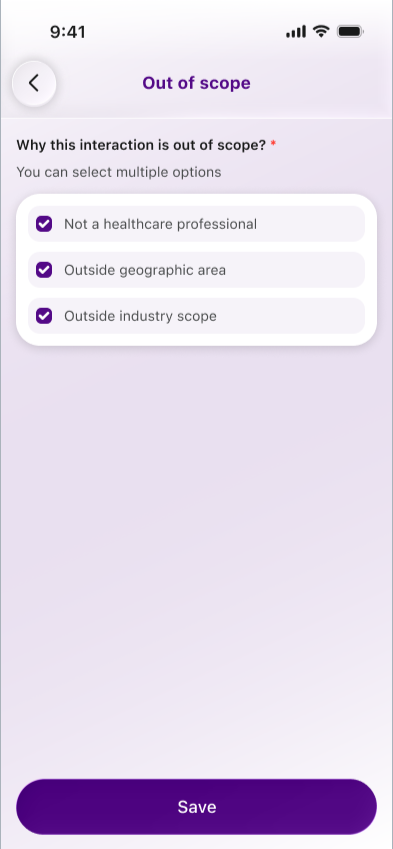Uncheck the Outside geographic area checkbox
Viewport: 393px width, 849px height.
click(44, 270)
